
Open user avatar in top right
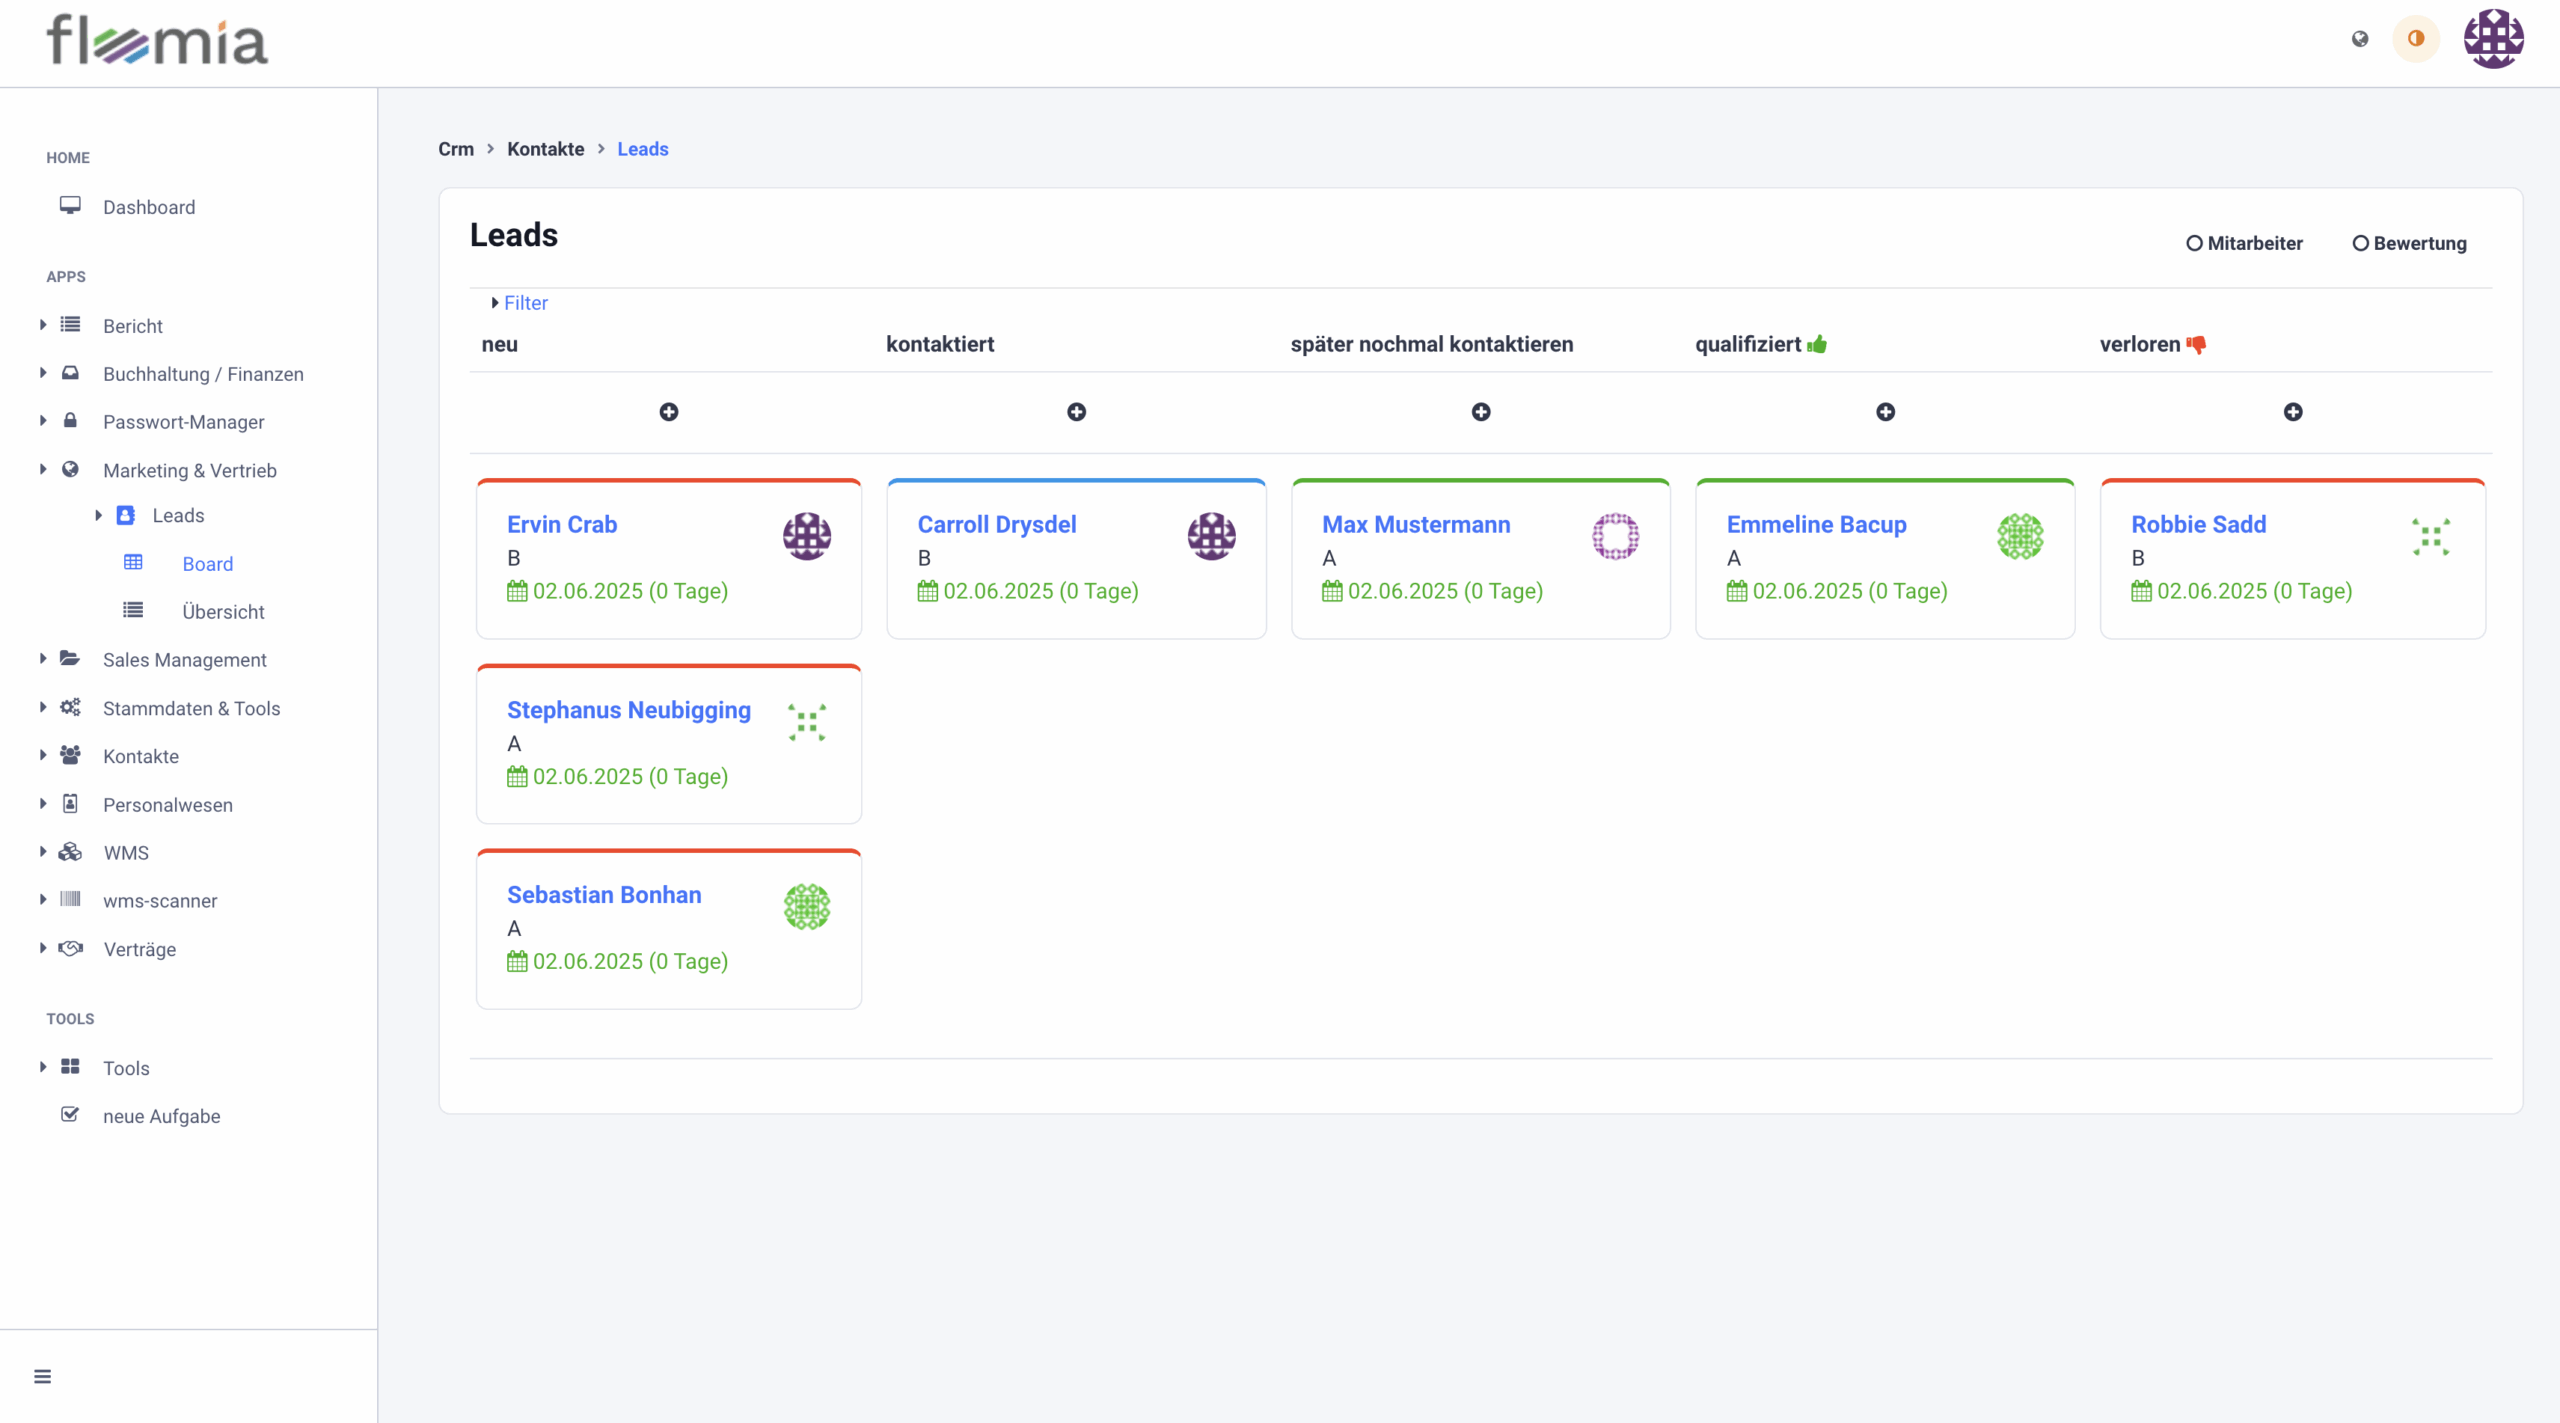point(2493,39)
